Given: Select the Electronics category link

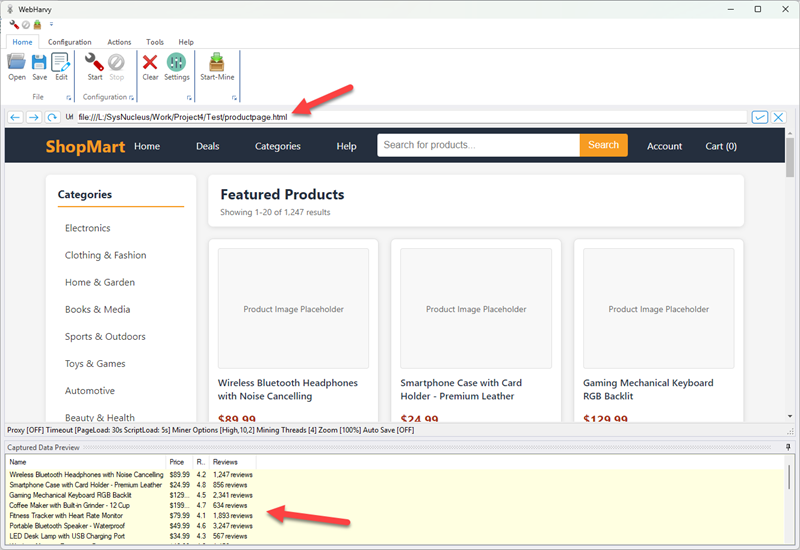Looking at the screenshot, I should click(x=88, y=228).
